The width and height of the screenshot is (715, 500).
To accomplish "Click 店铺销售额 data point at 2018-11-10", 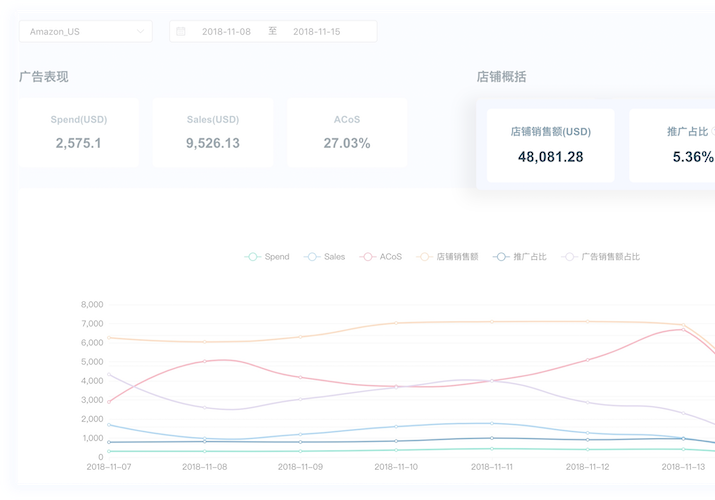I will 396,323.
